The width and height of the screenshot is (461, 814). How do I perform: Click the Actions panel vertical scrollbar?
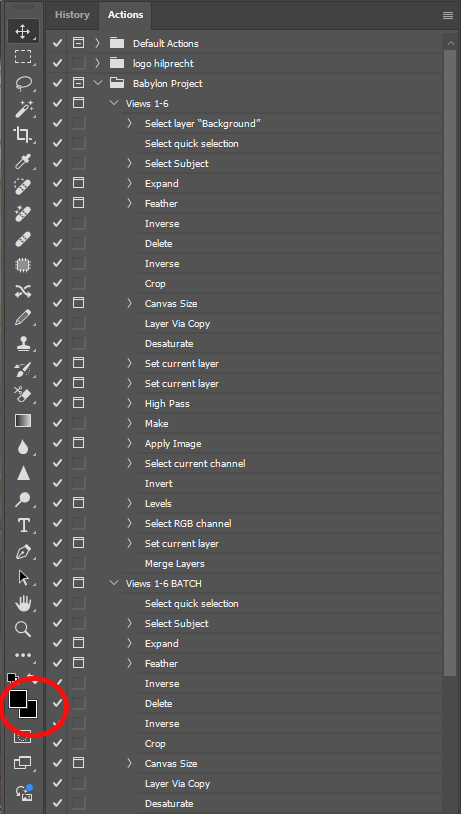click(450, 363)
